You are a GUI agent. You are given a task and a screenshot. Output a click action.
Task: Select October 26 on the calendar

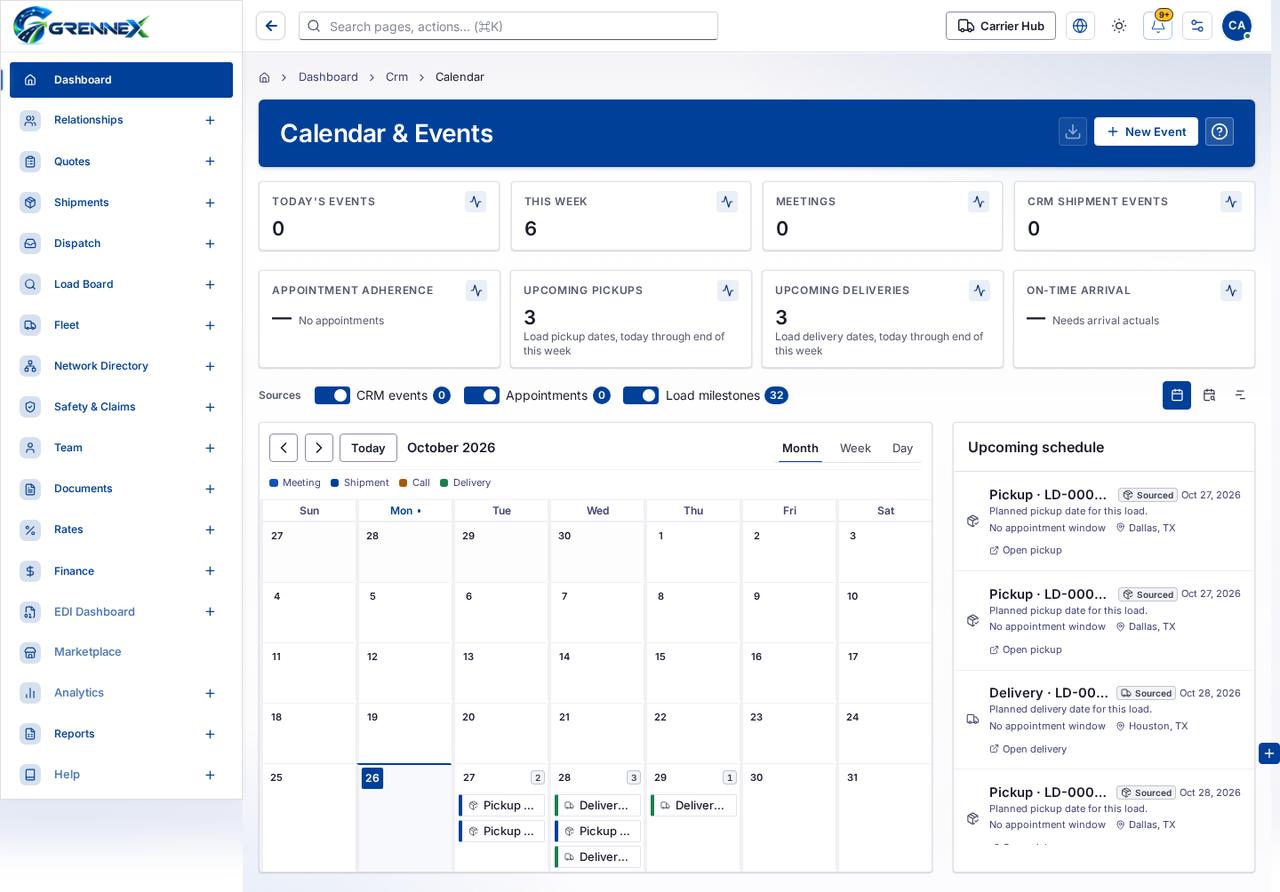372,778
